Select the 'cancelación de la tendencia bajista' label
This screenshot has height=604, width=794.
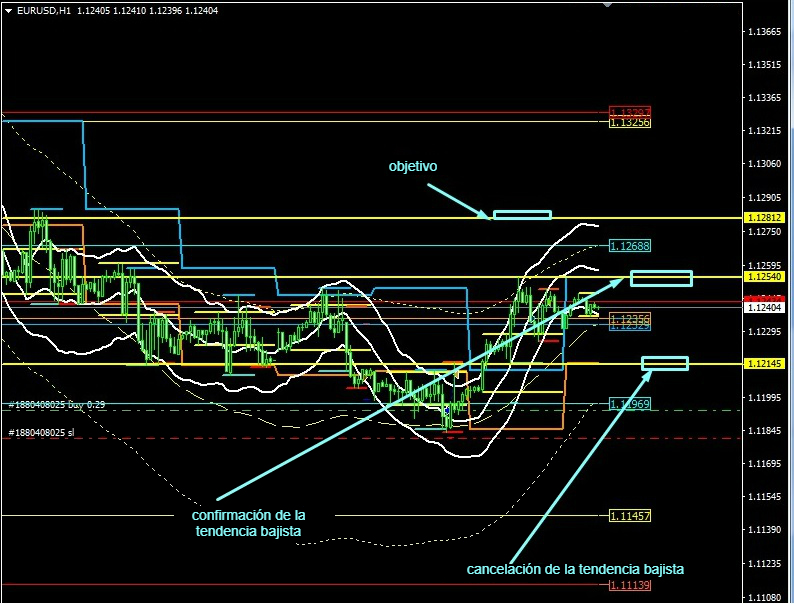click(x=575, y=568)
